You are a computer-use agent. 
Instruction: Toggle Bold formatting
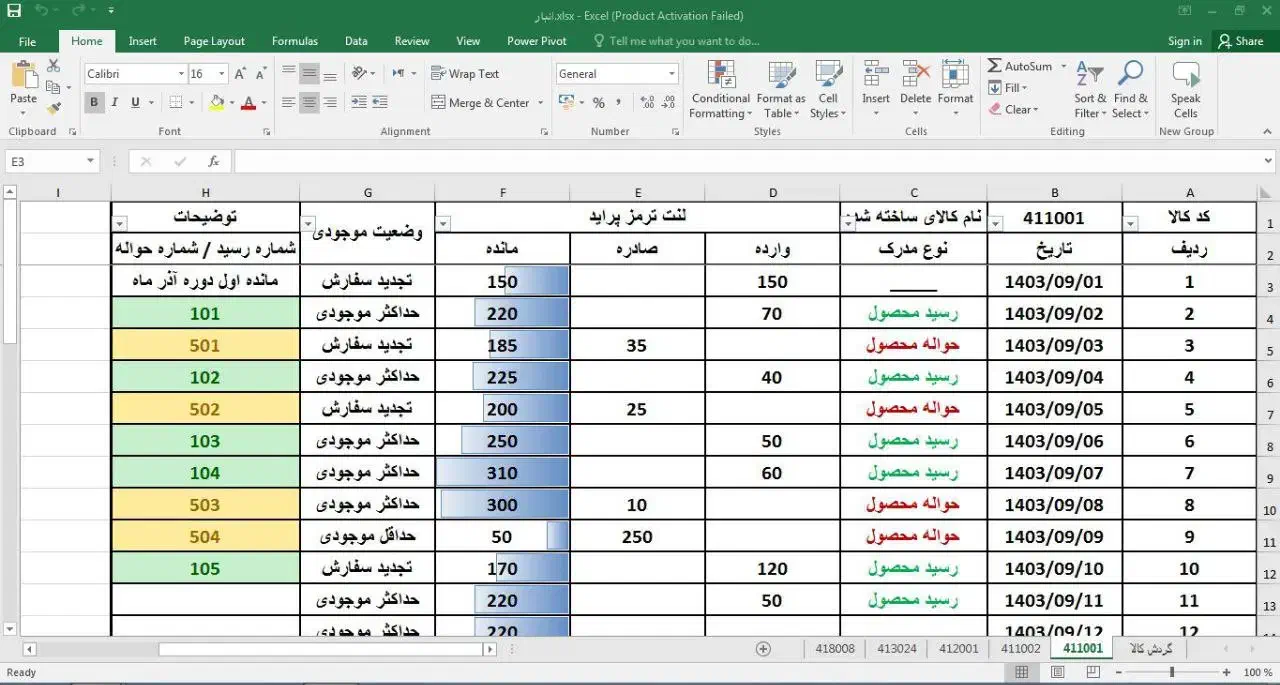tap(94, 102)
